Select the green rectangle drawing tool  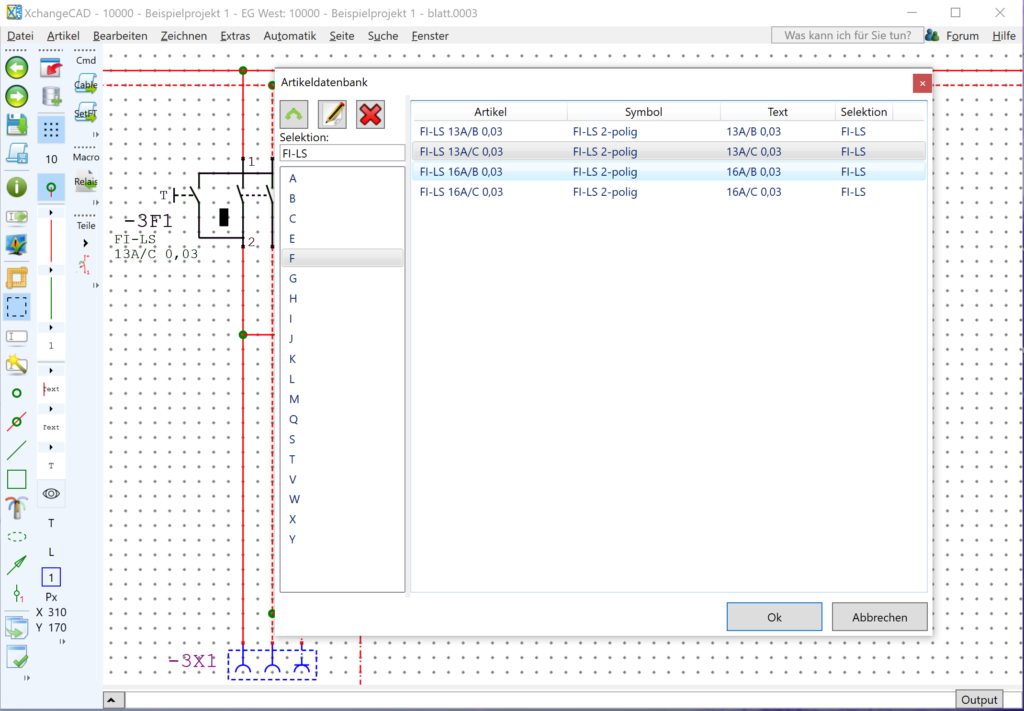pyautogui.click(x=16, y=479)
